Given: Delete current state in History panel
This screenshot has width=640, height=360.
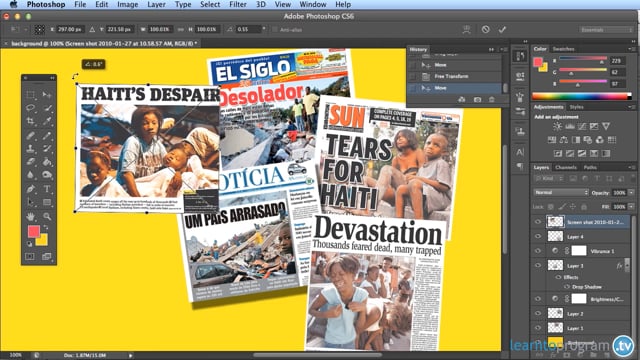Looking at the screenshot, I should coord(491,100).
